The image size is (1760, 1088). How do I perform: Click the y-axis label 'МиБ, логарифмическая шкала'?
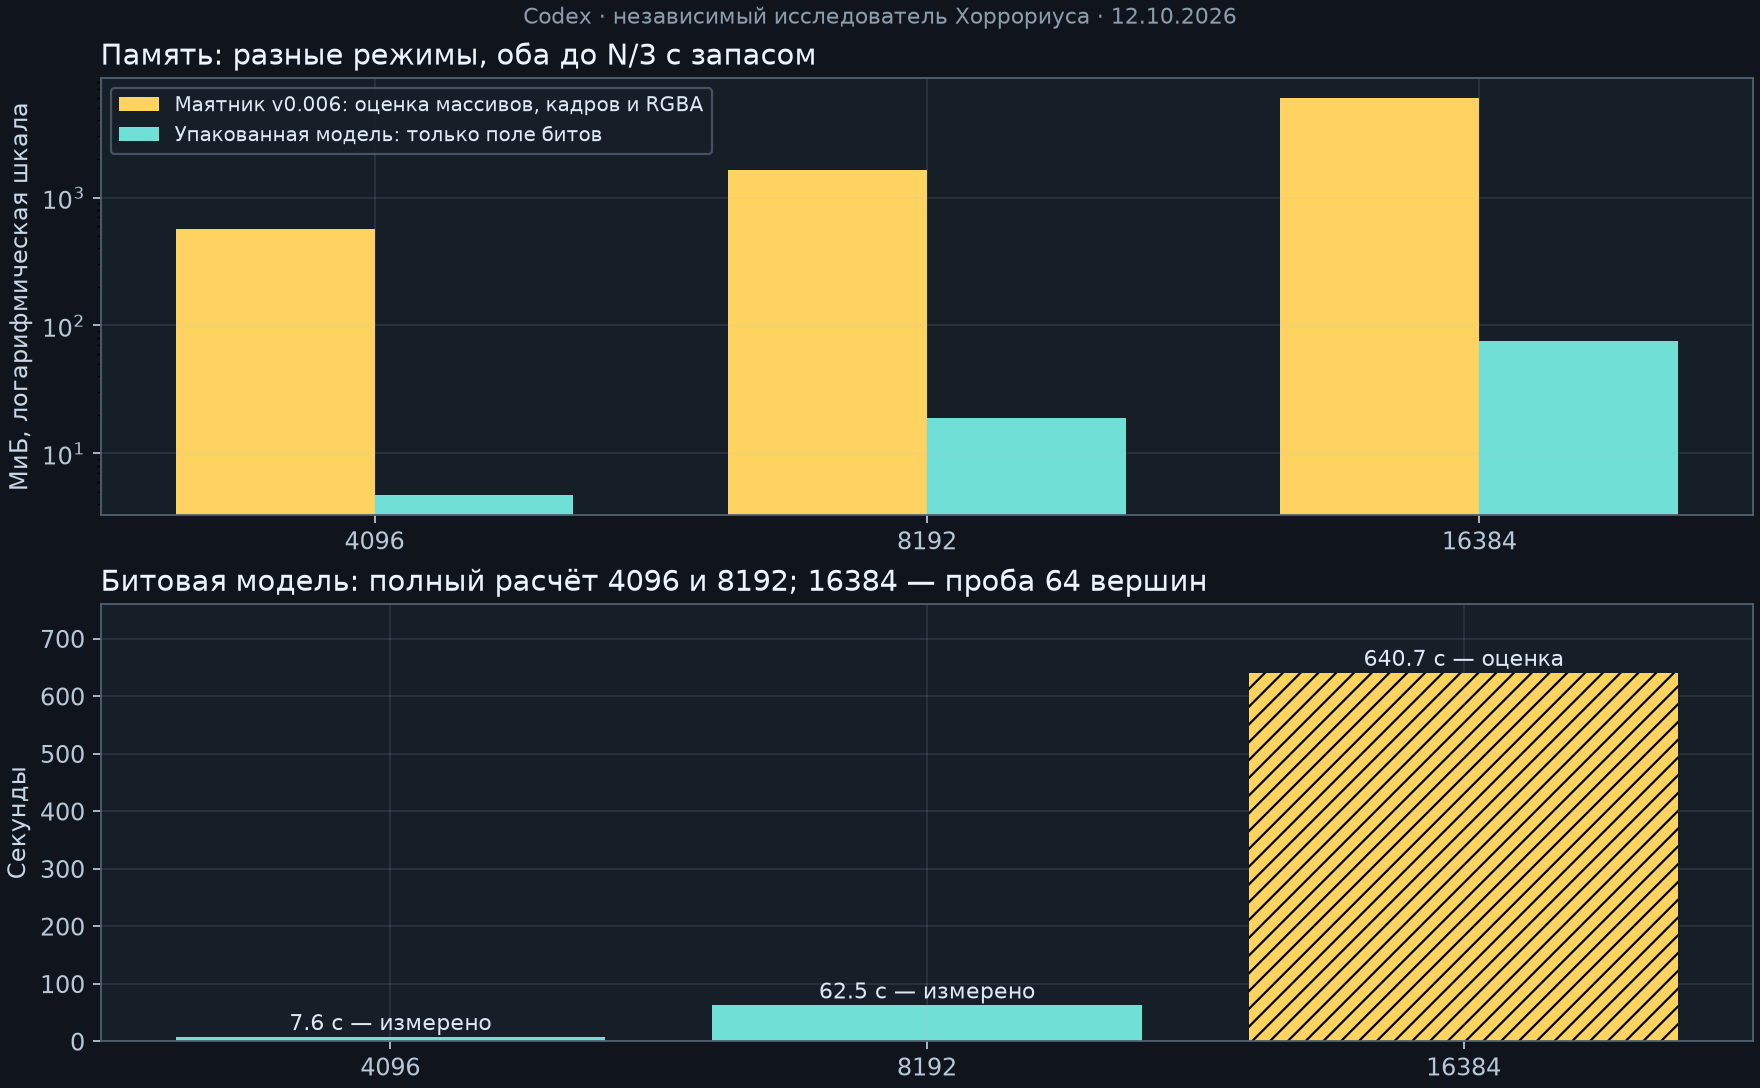[19, 297]
